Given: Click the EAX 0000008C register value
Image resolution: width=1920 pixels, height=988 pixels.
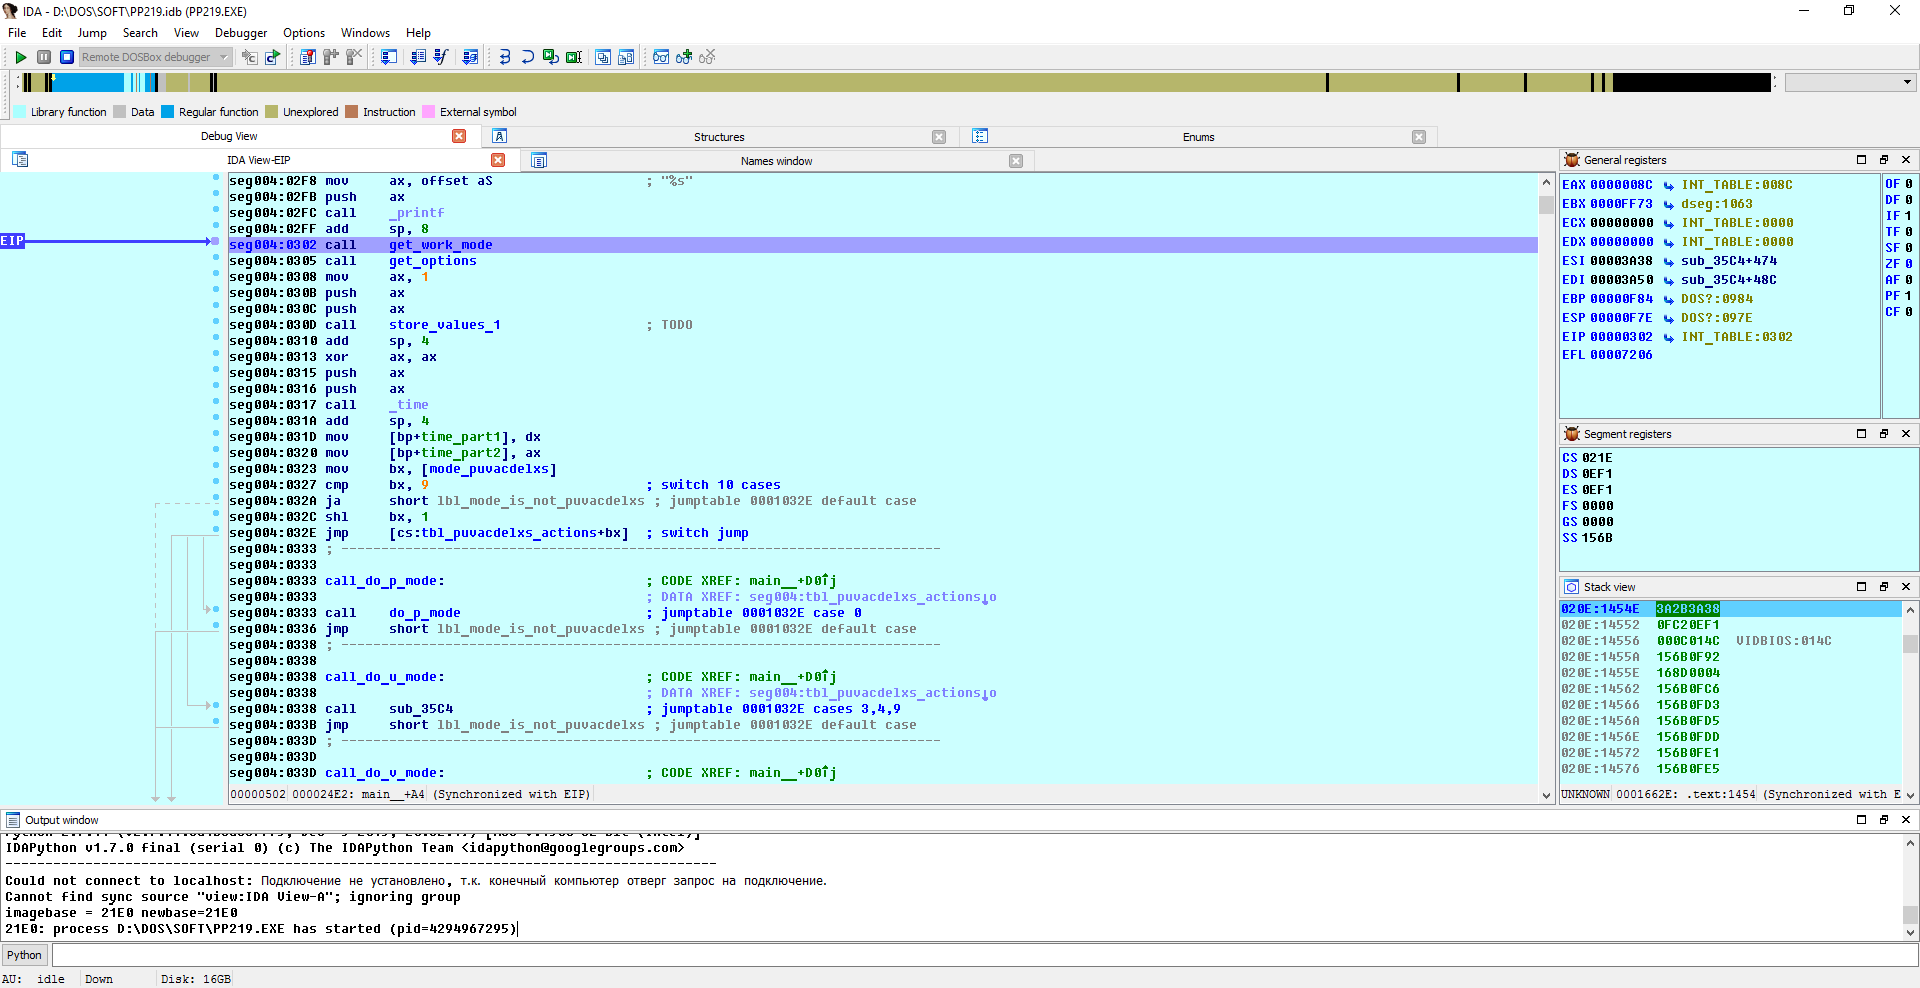Looking at the screenshot, I should [x=1621, y=185].
